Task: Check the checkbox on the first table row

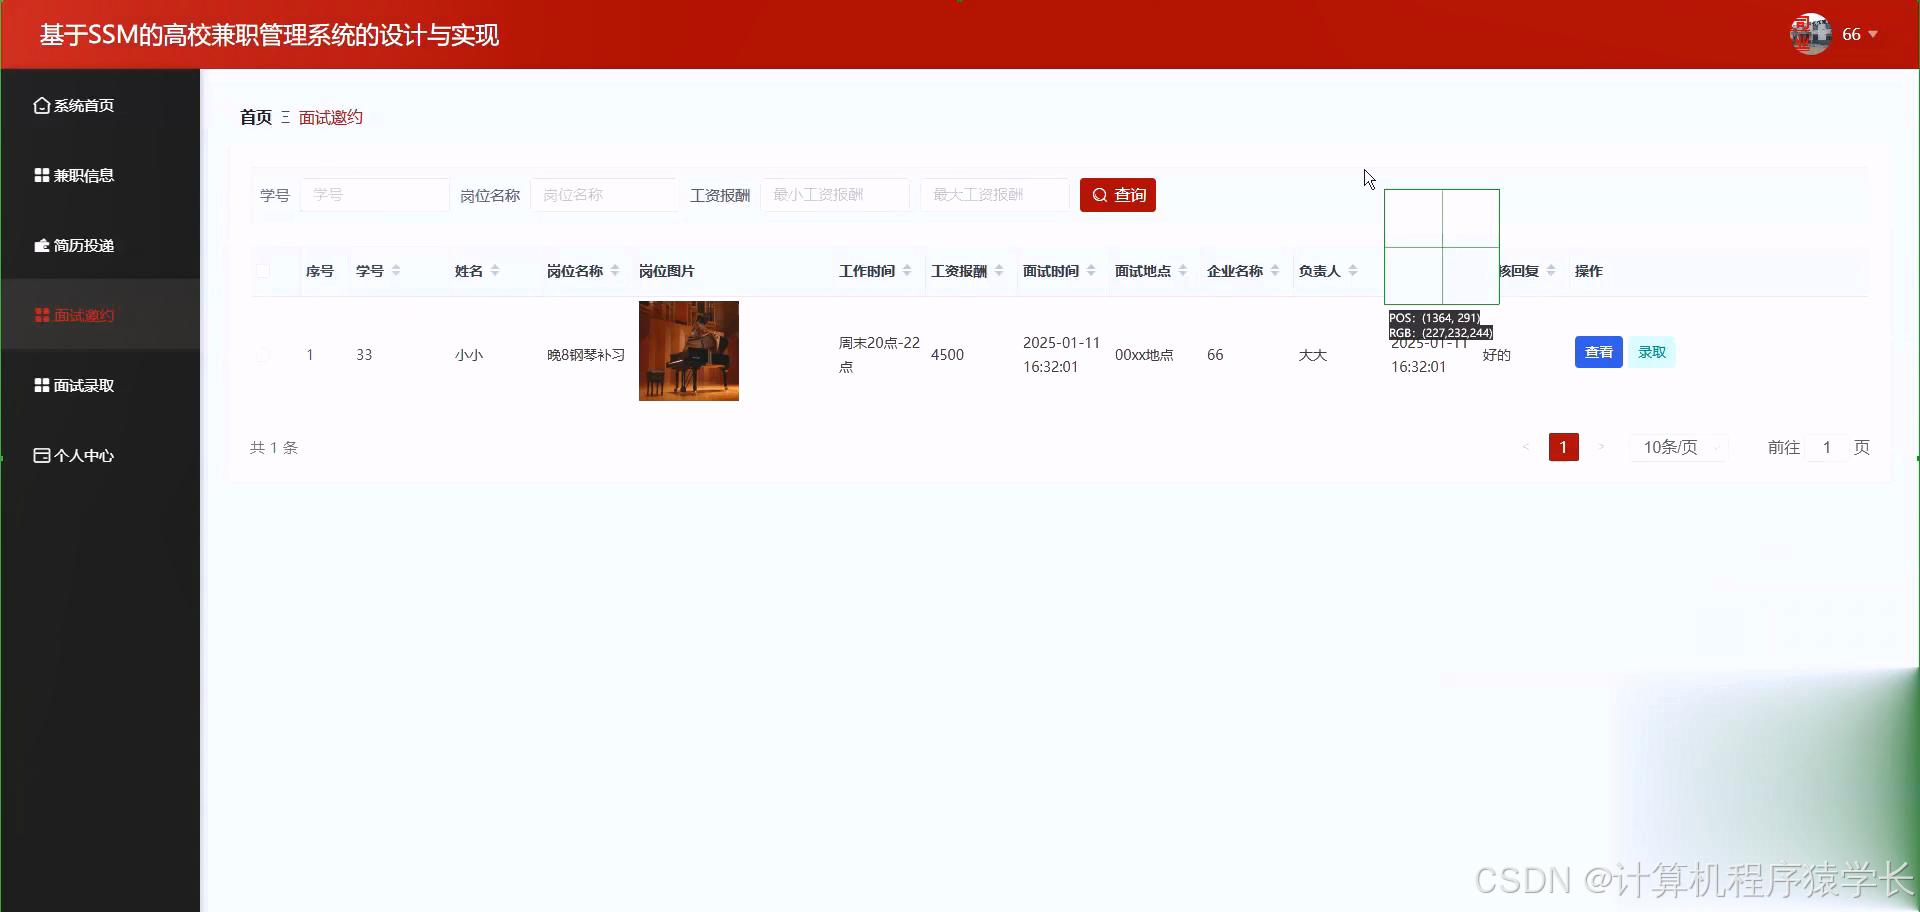Action: 263,354
